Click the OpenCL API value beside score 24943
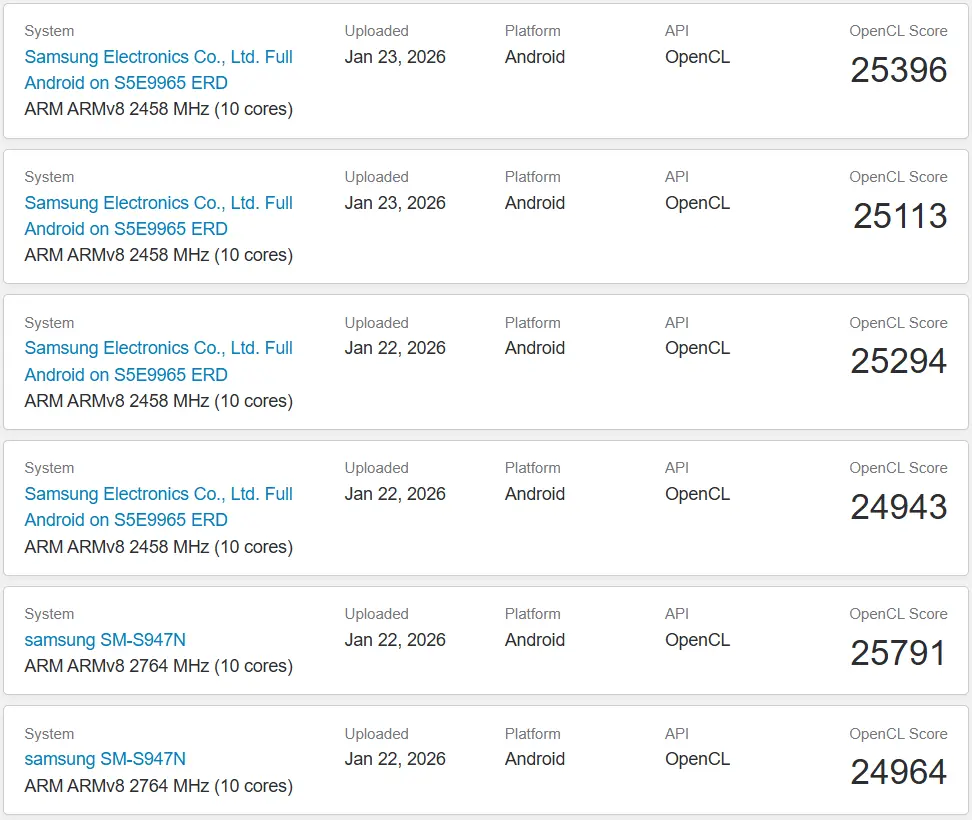Image resolution: width=972 pixels, height=820 pixels. coord(697,494)
